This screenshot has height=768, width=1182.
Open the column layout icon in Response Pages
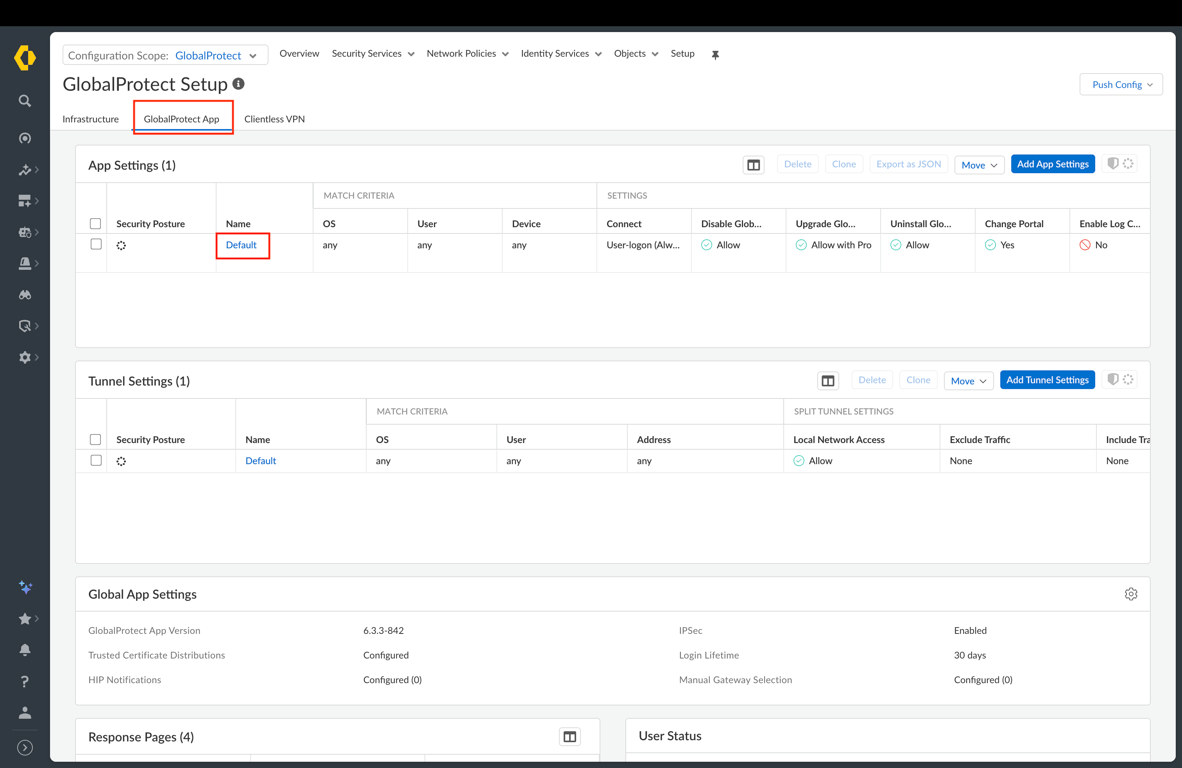[x=570, y=736]
